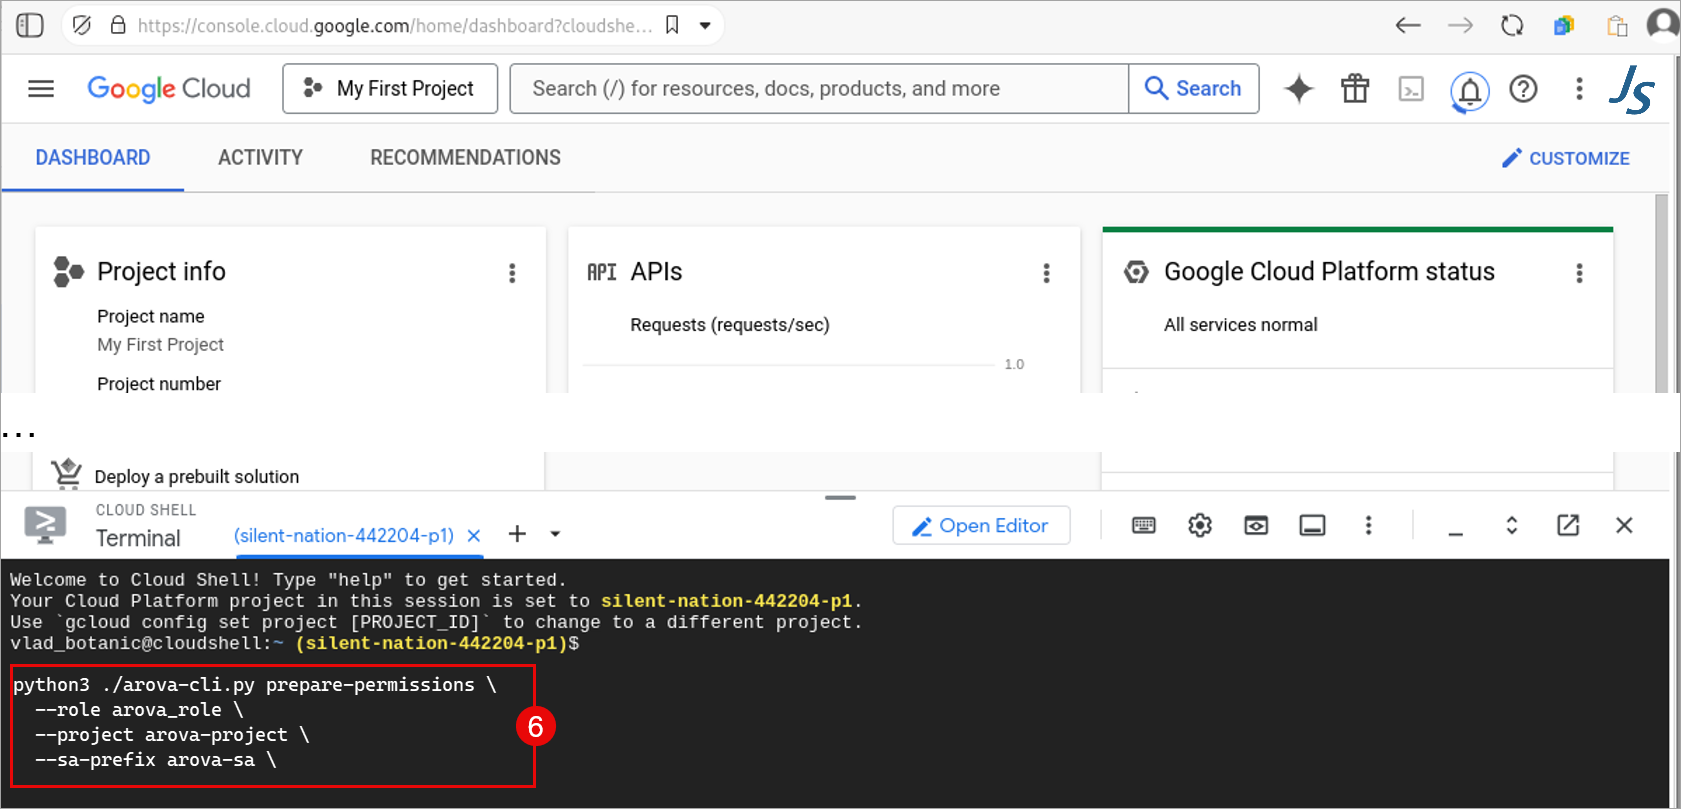Close the silent-nation-442204-p1 terminal tab
This screenshot has width=1681, height=809.
(x=474, y=536)
